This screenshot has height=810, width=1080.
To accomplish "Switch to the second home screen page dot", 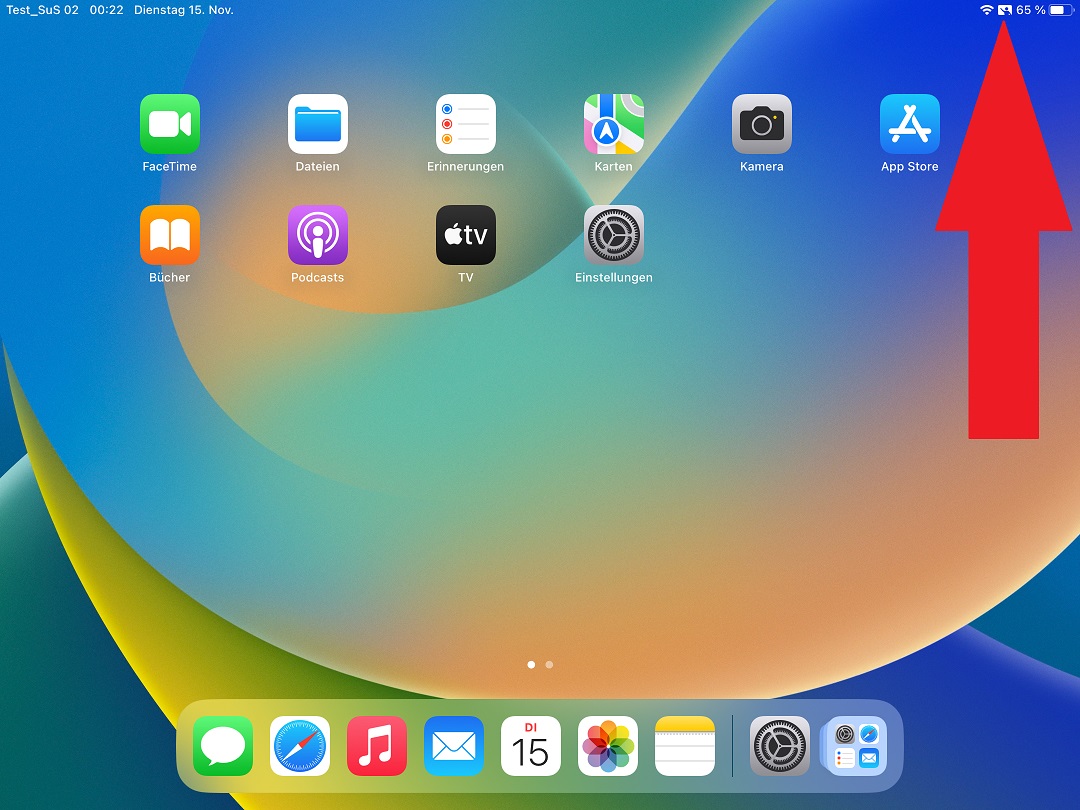I will coord(549,665).
